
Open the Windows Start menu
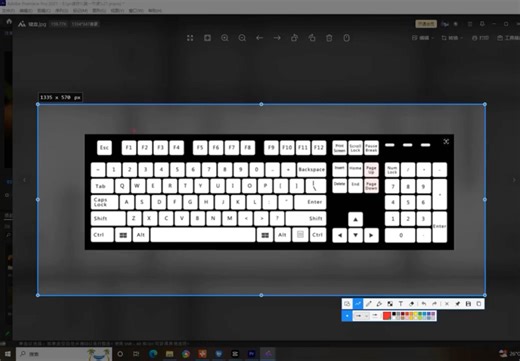tap(7, 354)
